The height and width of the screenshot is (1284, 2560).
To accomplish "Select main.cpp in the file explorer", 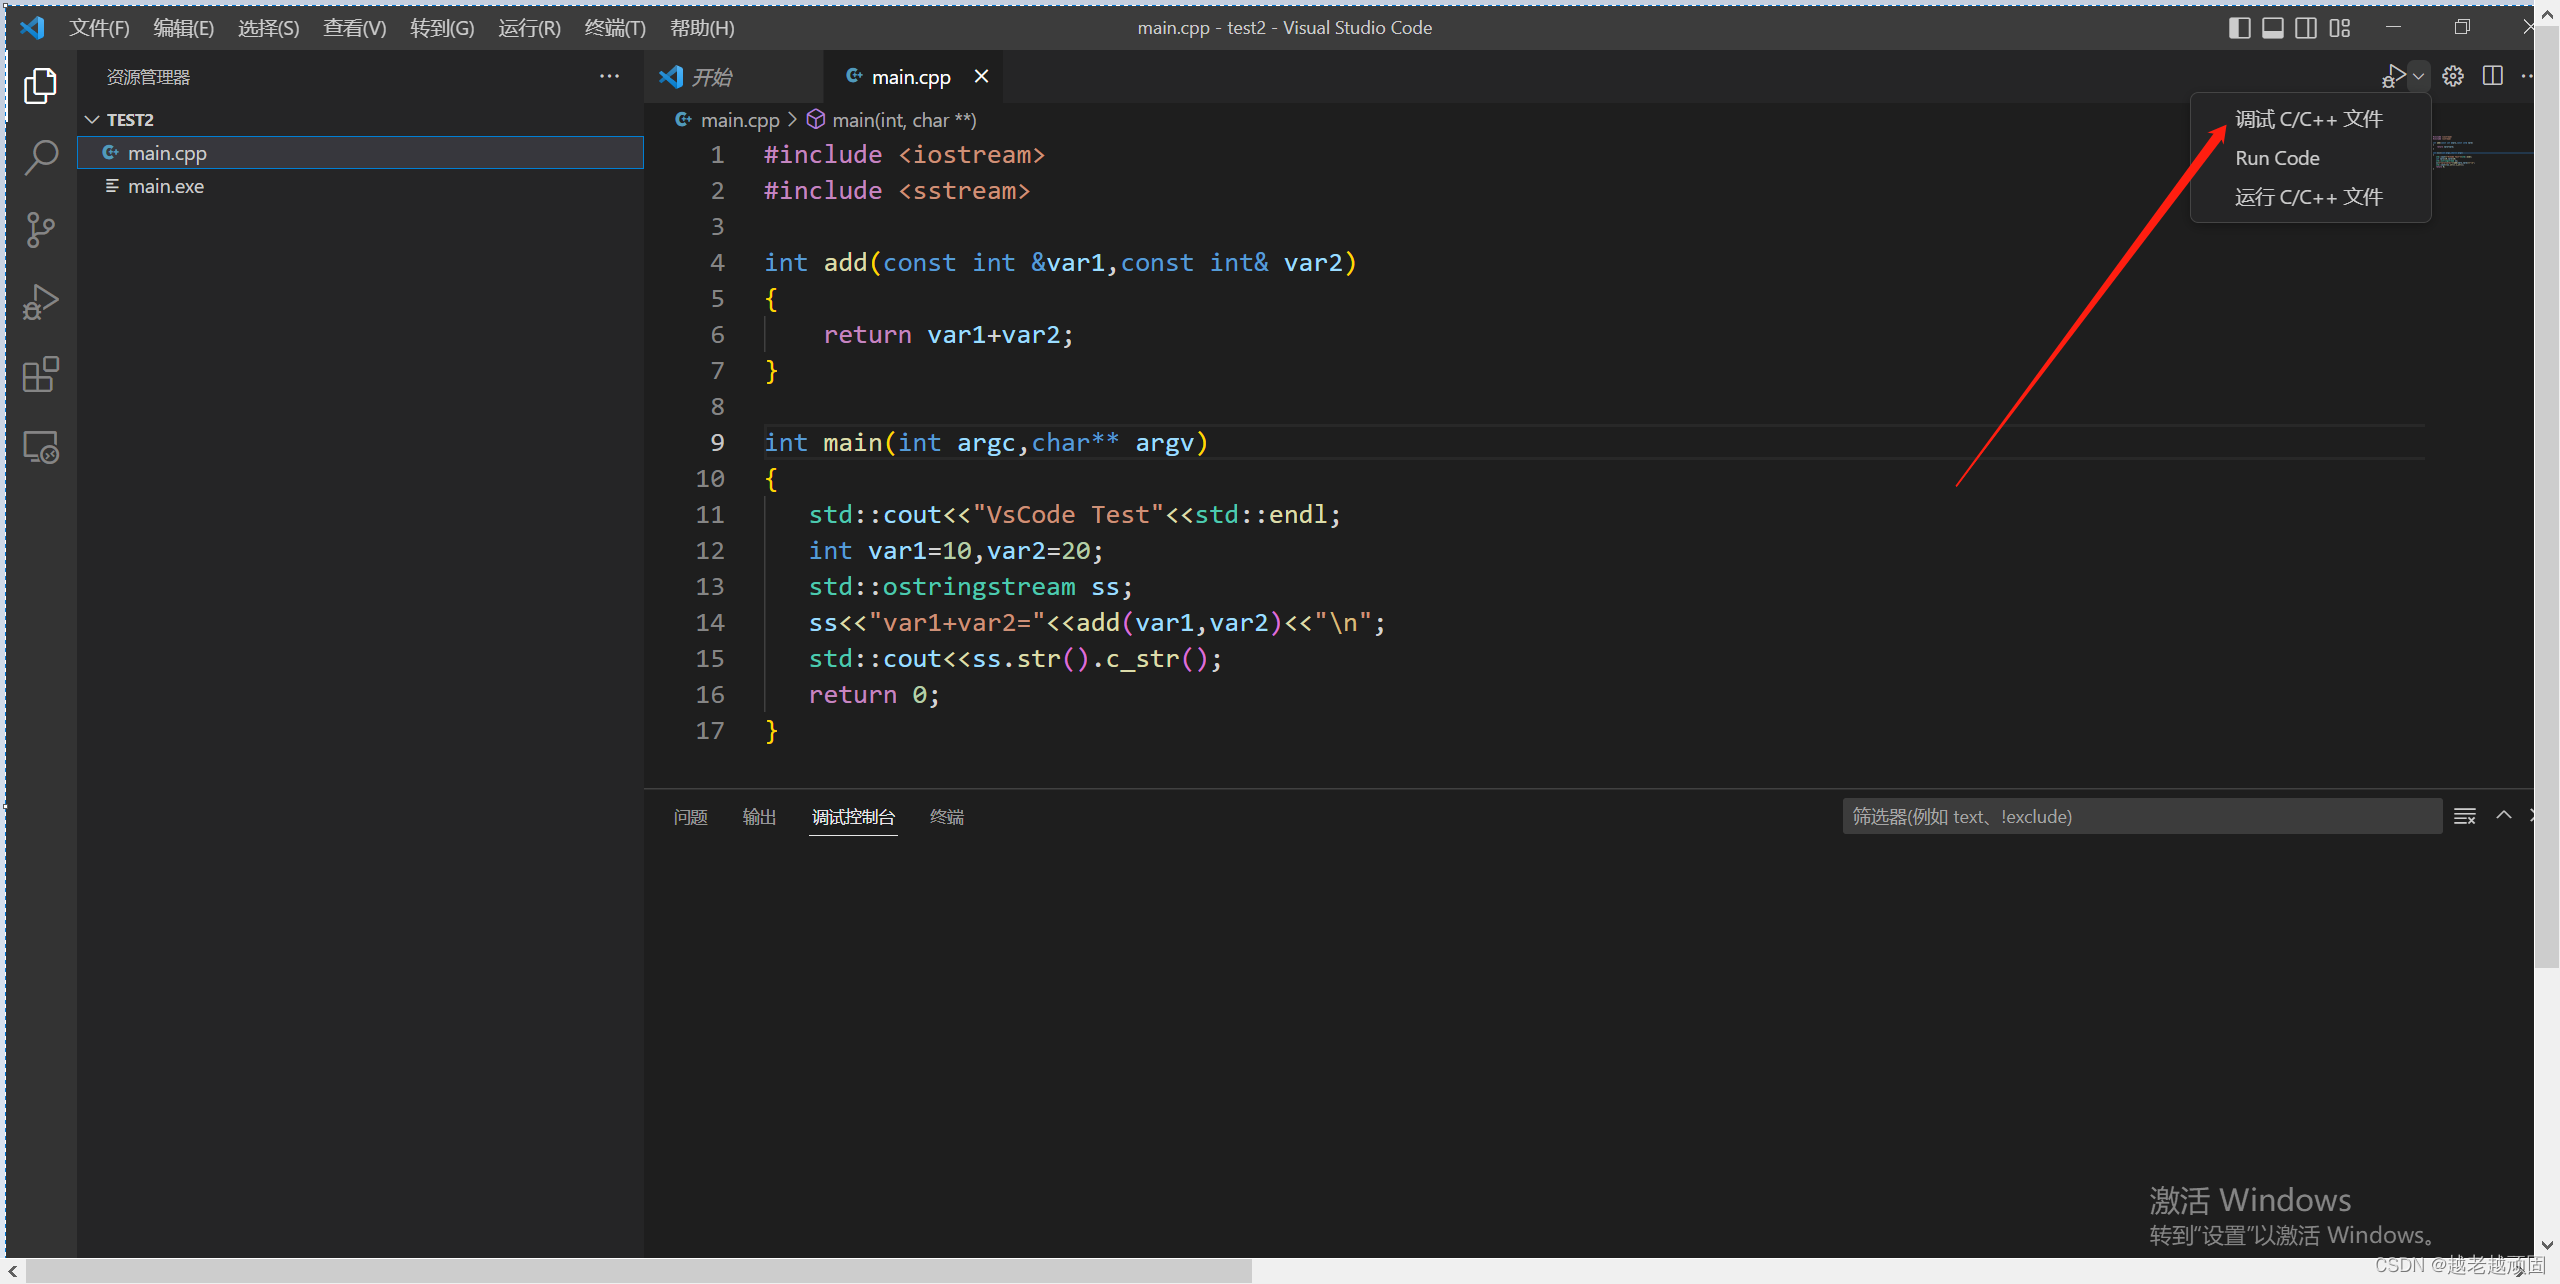I will point(360,153).
